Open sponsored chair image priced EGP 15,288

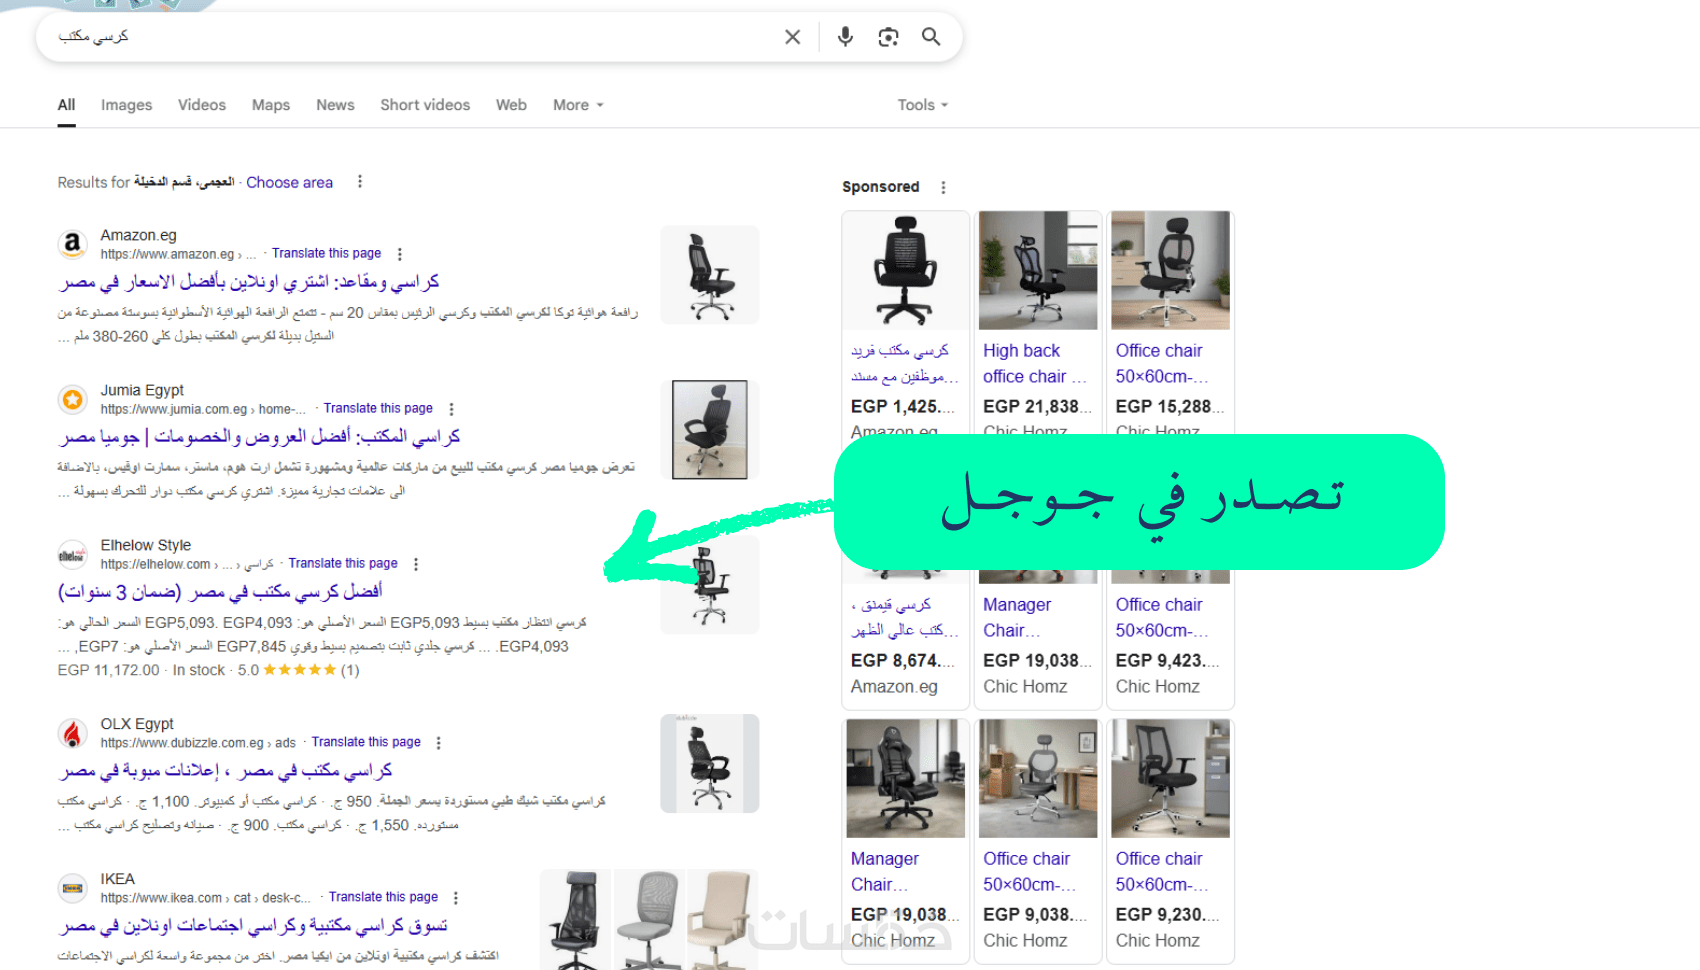[x=1170, y=270]
